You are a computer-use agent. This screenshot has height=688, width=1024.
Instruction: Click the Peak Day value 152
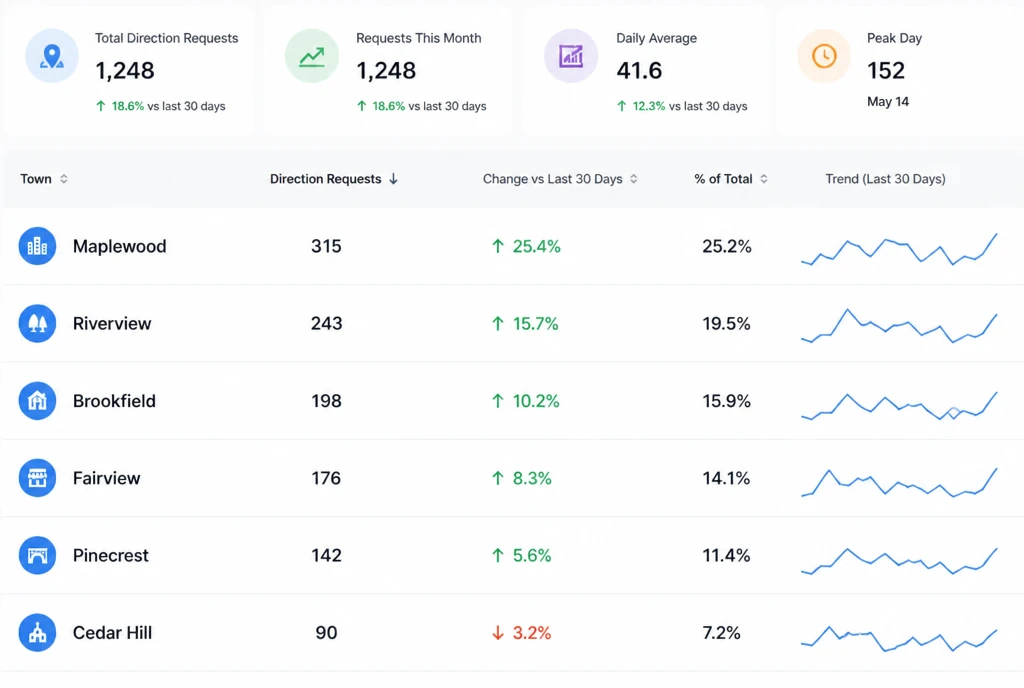[886, 70]
